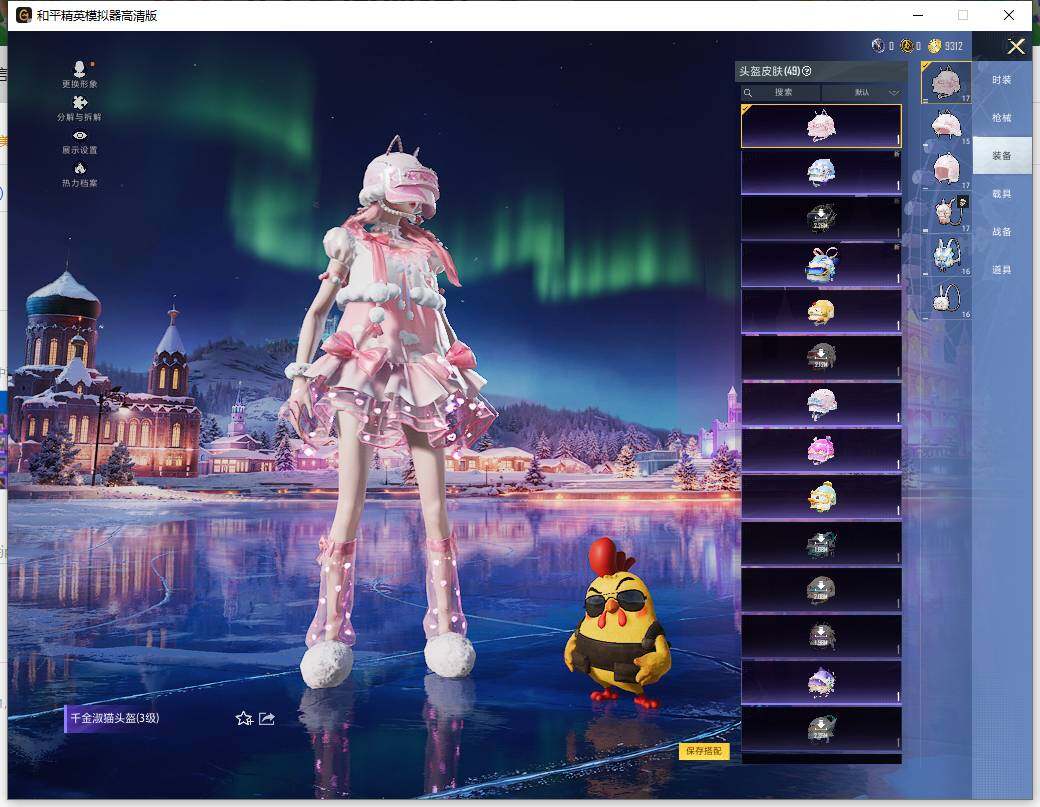Click the magnifier icon in the search box

point(748,93)
